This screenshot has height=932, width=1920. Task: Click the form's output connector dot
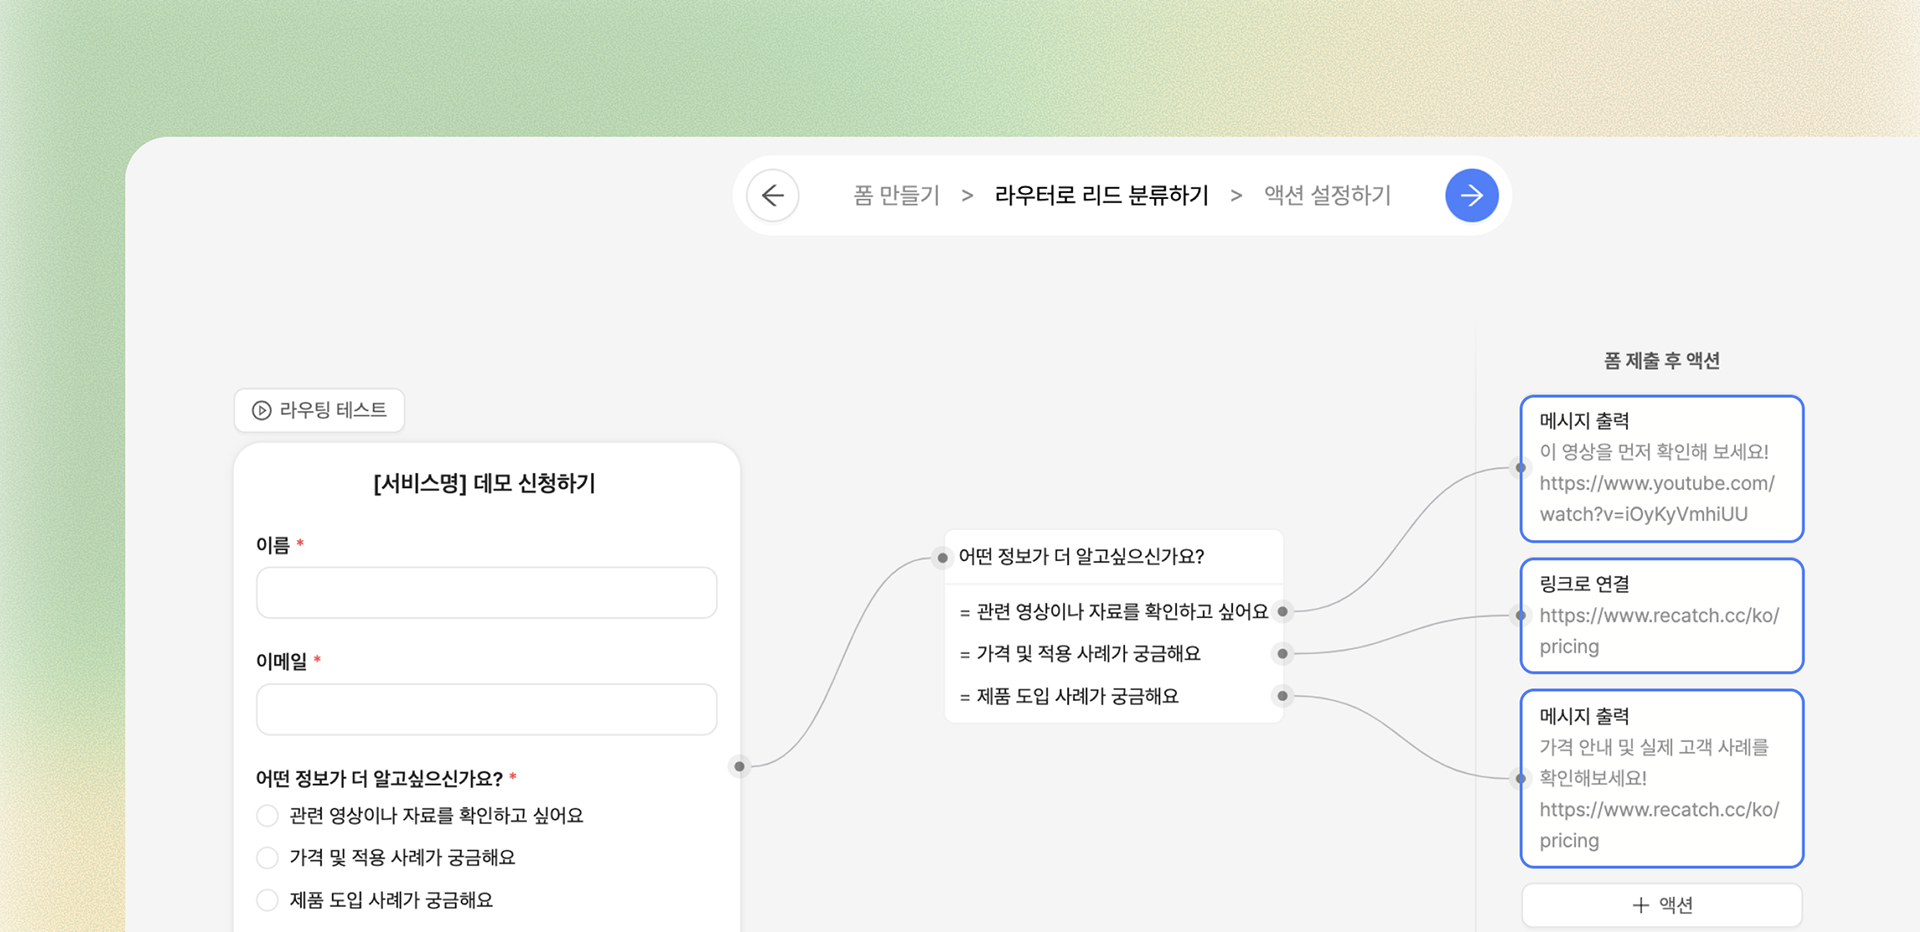(x=740, y=766)
